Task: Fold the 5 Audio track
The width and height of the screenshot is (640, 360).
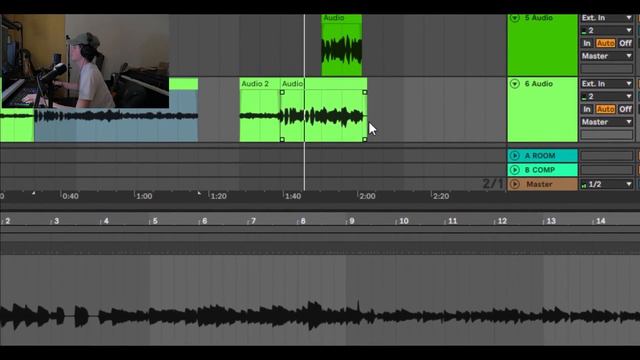Action: (515, 18)
